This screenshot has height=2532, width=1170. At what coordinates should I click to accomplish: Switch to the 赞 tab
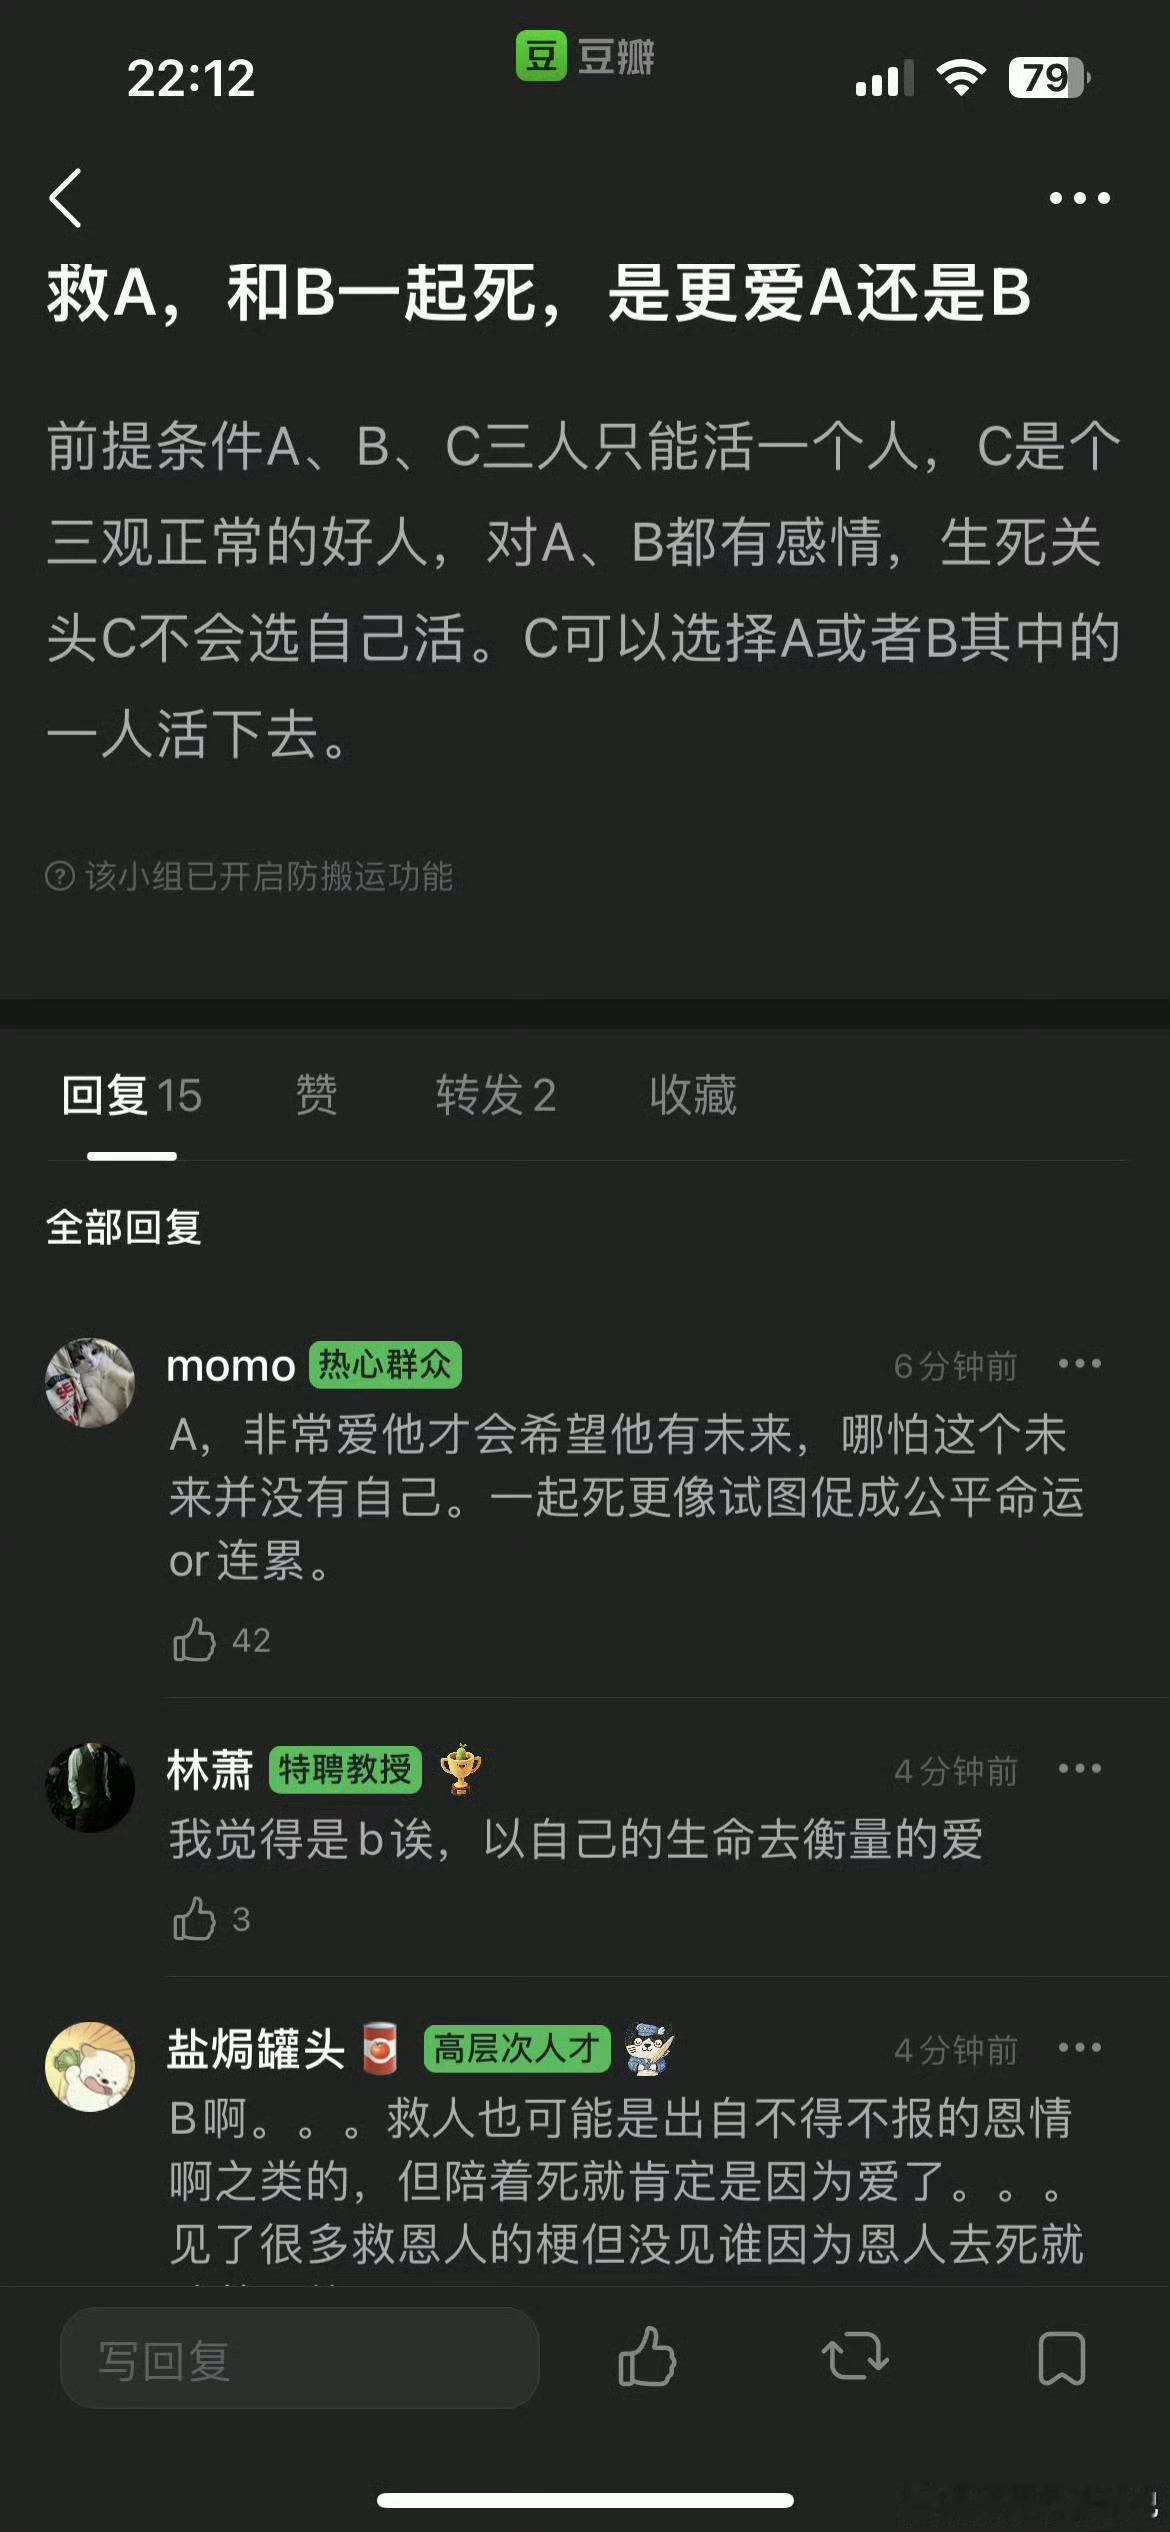pyautogui.click(x=316, y=1095)
